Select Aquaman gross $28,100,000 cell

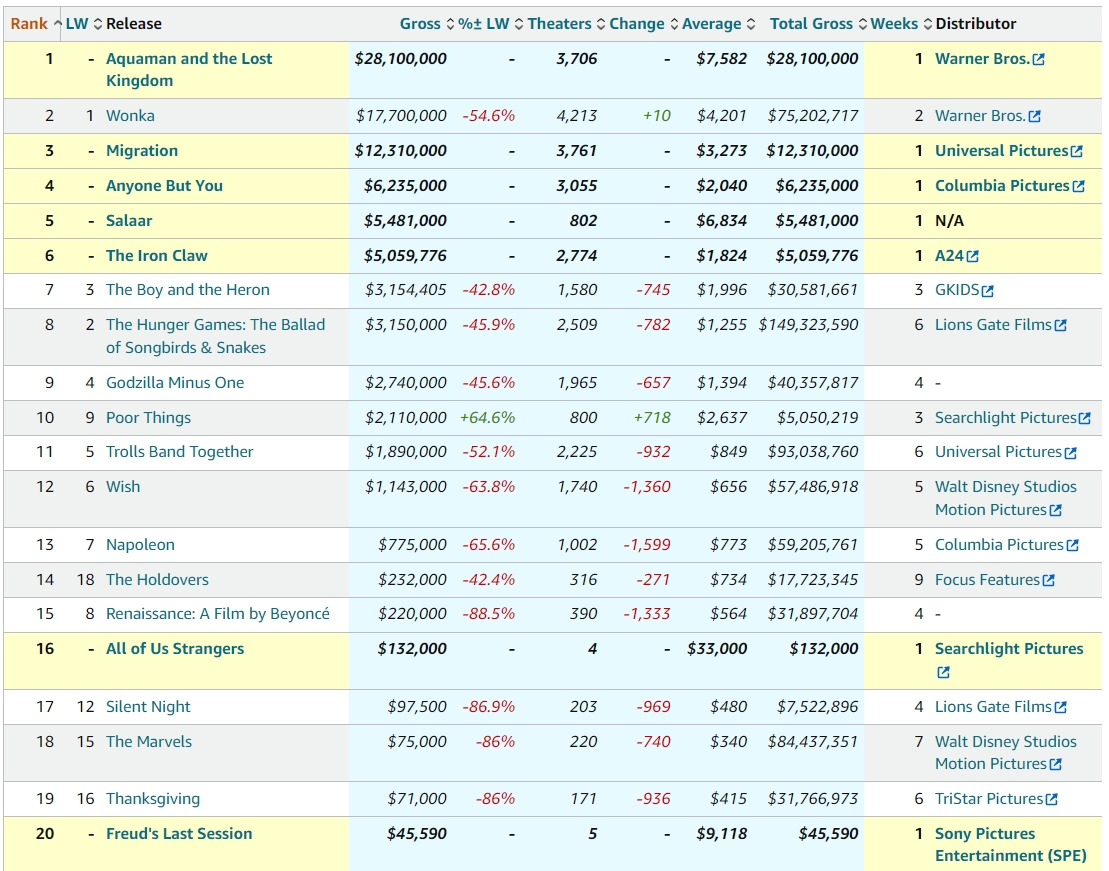(400, 59)
